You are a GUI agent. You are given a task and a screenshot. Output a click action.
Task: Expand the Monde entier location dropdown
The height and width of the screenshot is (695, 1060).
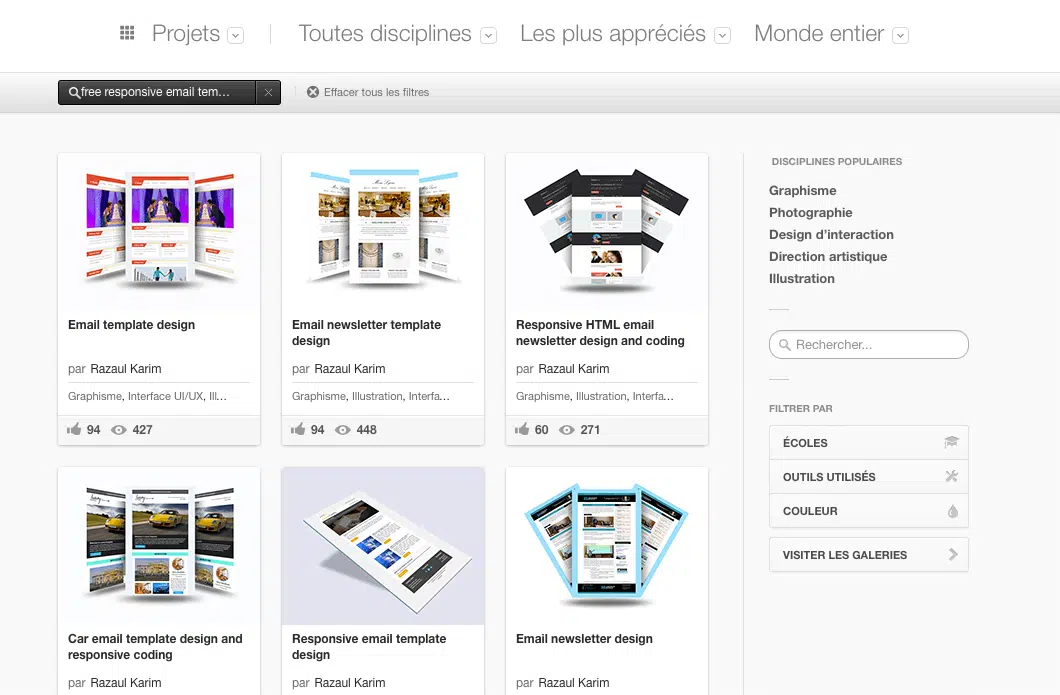pyautogui.click(x=900, y=35)
